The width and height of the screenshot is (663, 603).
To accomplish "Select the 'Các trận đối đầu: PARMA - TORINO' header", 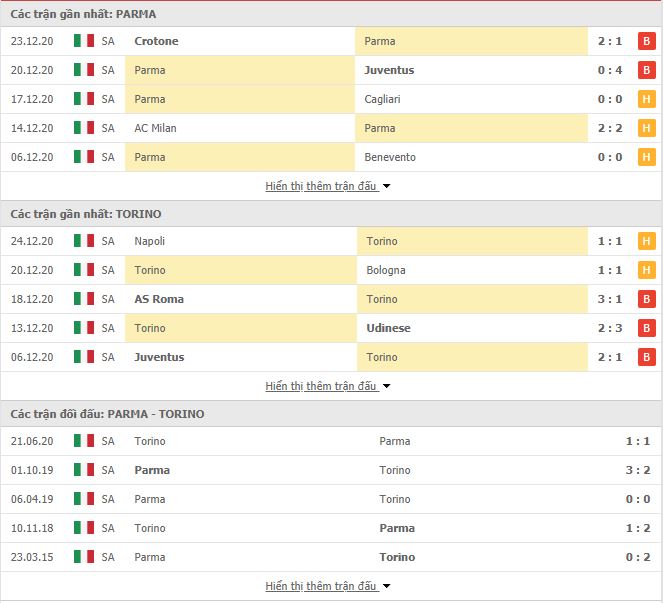I will (107, 414).
